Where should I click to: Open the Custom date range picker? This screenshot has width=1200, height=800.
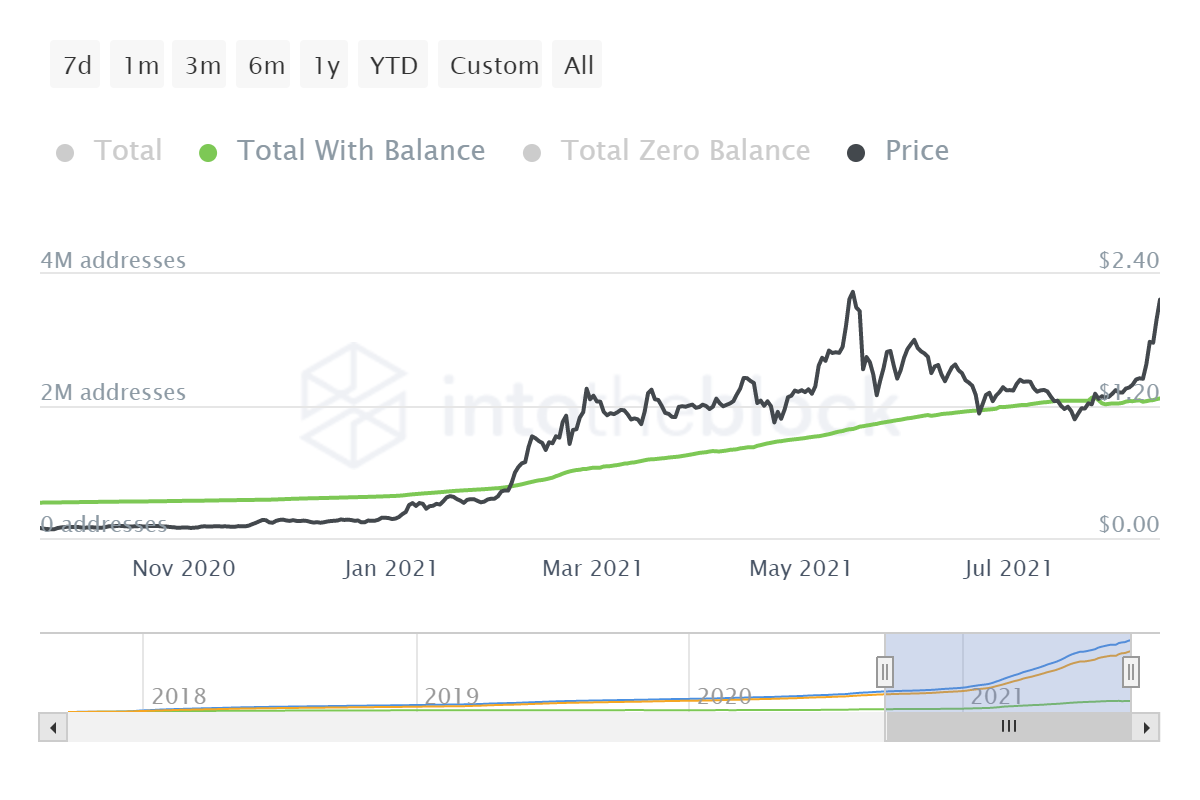[494, 66]
